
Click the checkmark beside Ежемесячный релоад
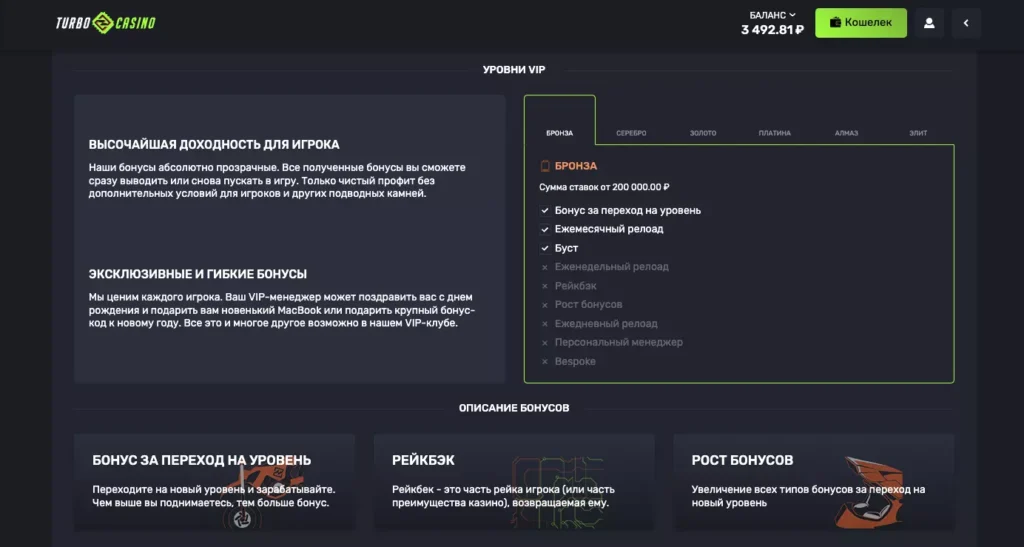pos(545,229)
